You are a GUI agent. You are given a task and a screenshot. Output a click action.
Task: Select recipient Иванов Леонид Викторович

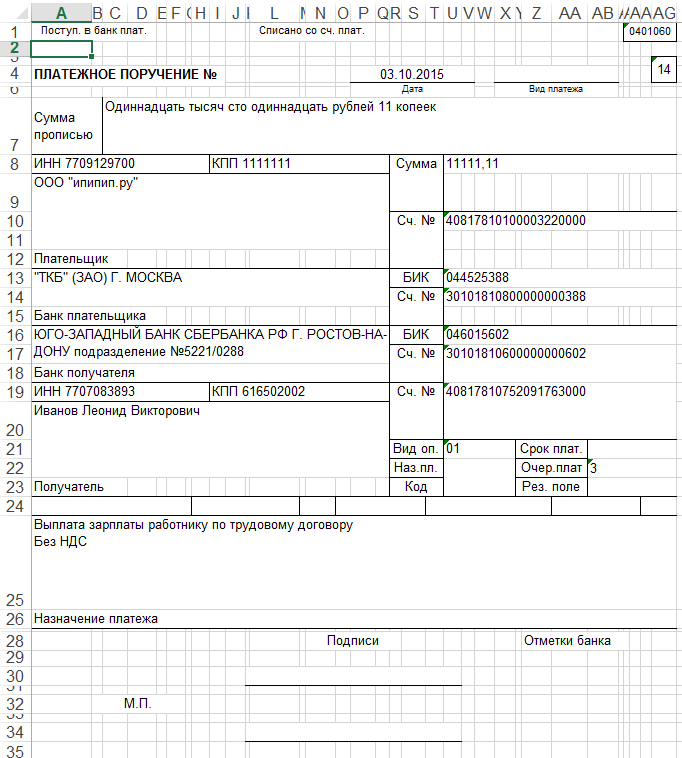(116, 411)
